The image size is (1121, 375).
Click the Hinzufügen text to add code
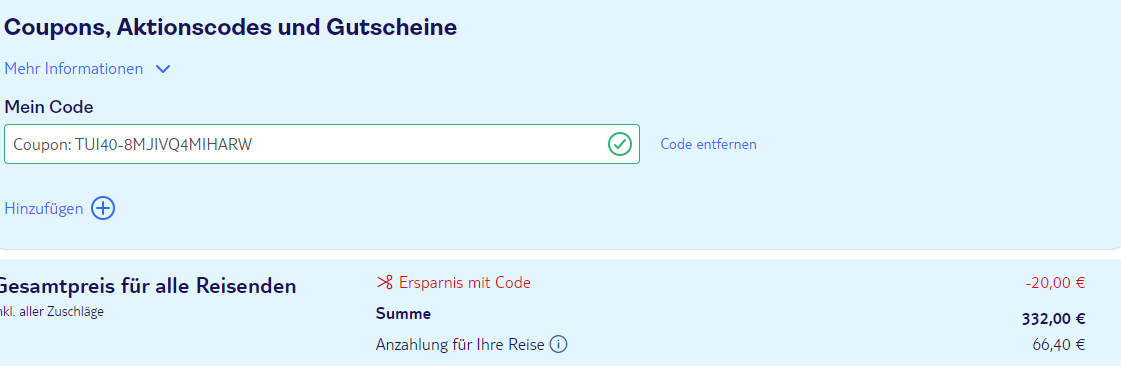coord(44,209)
